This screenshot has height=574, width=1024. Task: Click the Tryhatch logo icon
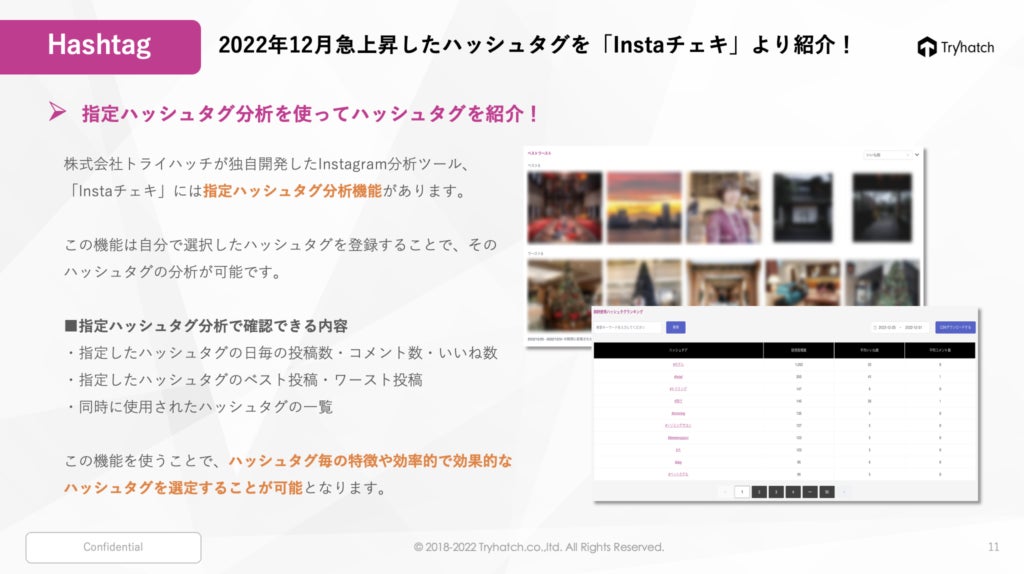927,47
